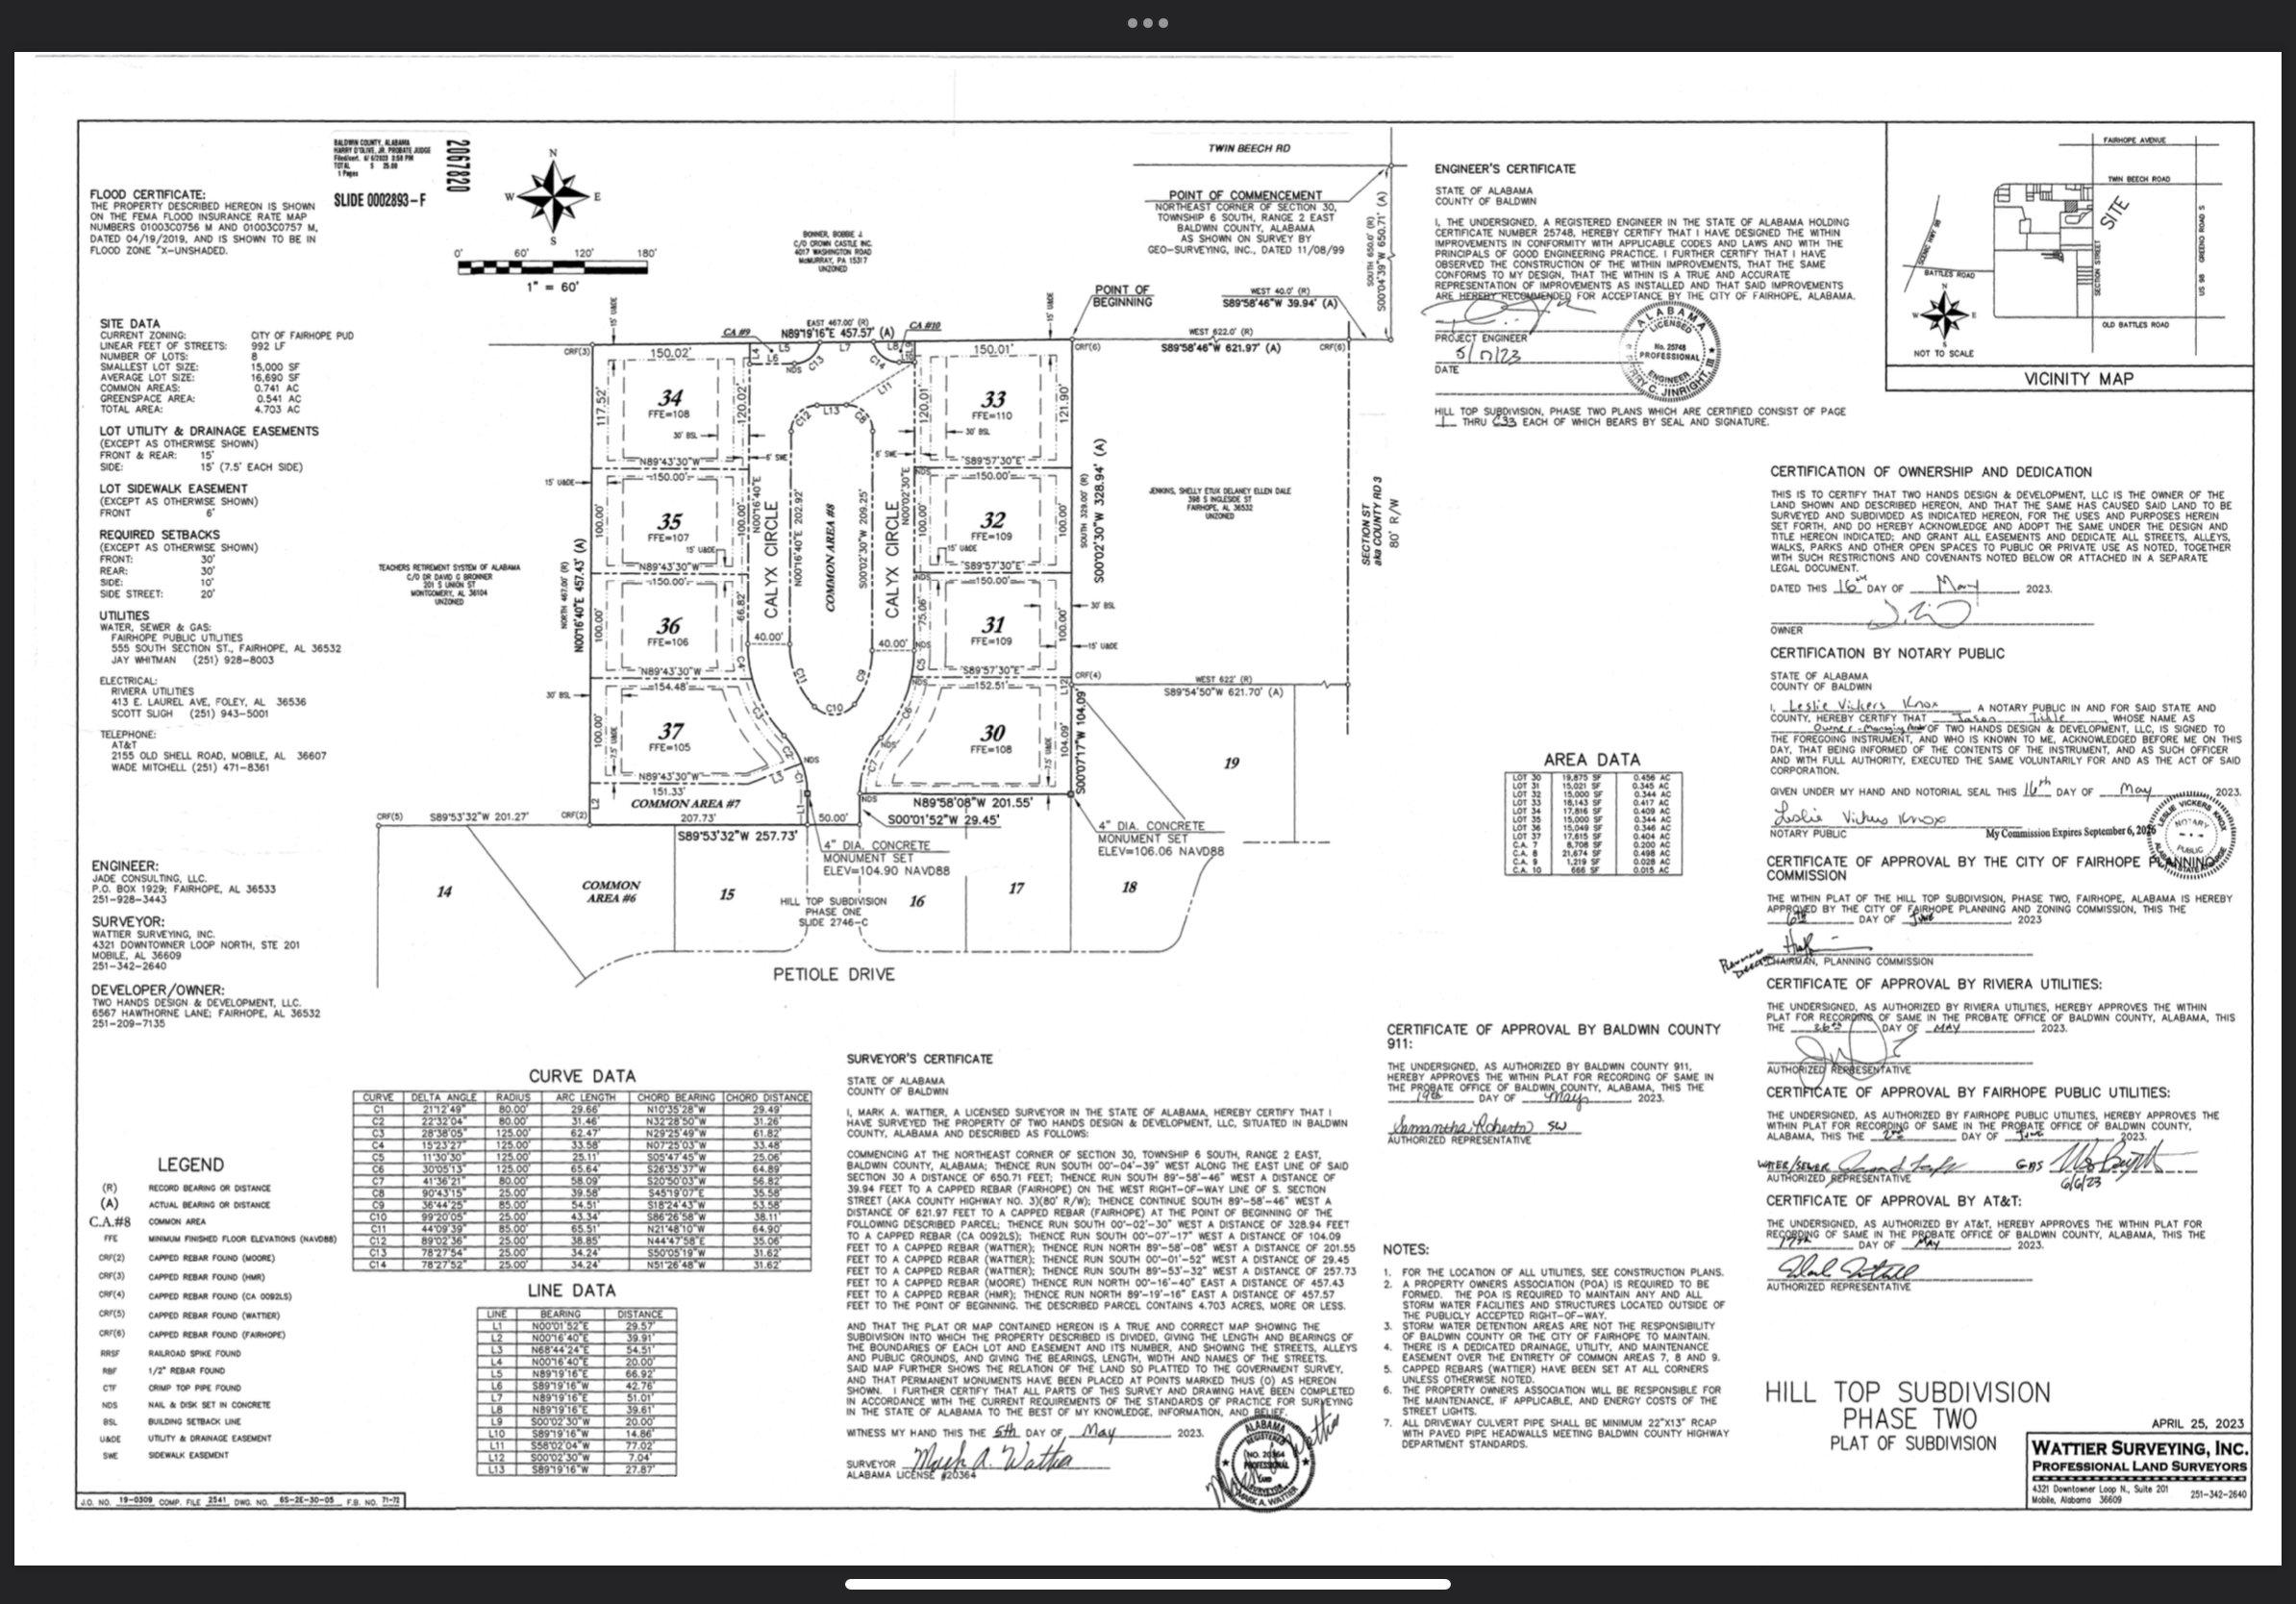Click the "COMMON AREA #8" label
This screenshot has width=2296, height=1604.
(x=829, y=557)
